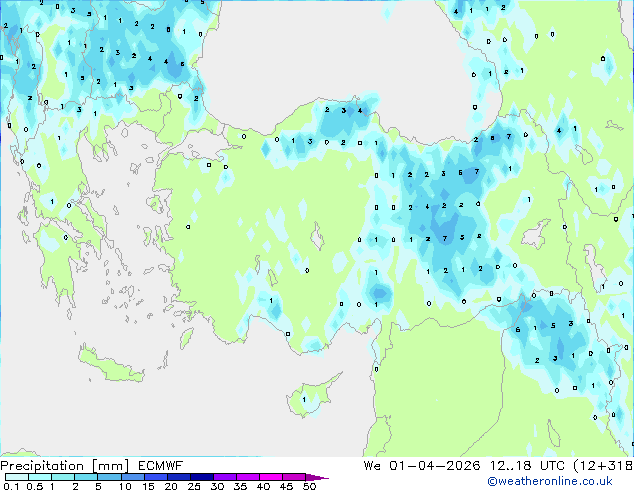Select the 25–30 mm dark blue swatch

coord(202,477)
